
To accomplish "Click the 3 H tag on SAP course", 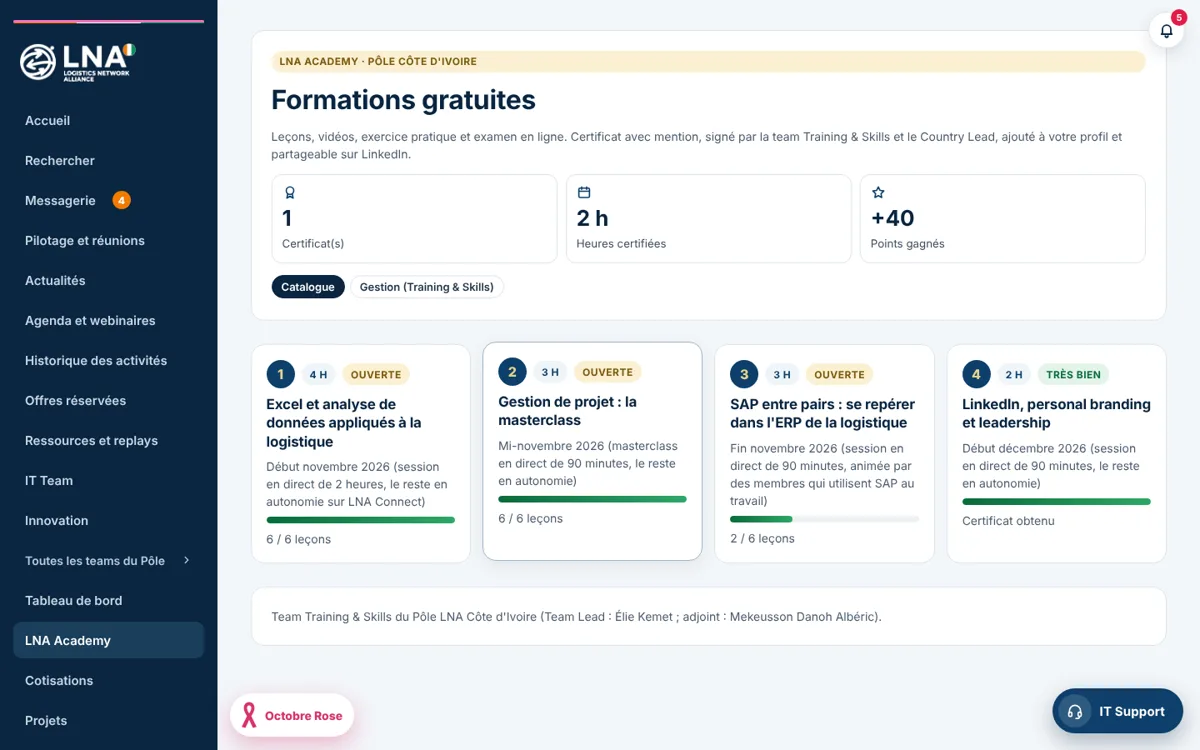I will pos(782,375).
